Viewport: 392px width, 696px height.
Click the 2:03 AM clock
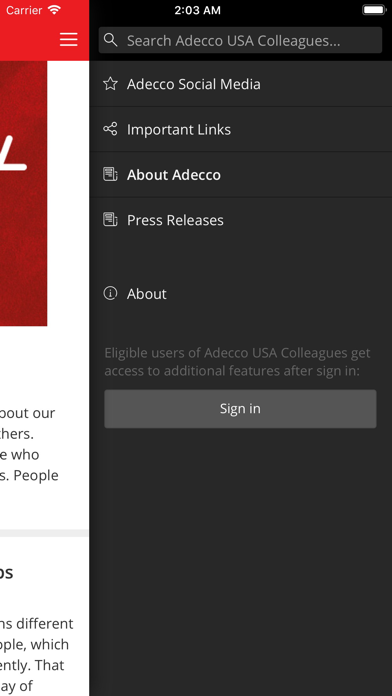pyautogui.click(x=197, y=10)
